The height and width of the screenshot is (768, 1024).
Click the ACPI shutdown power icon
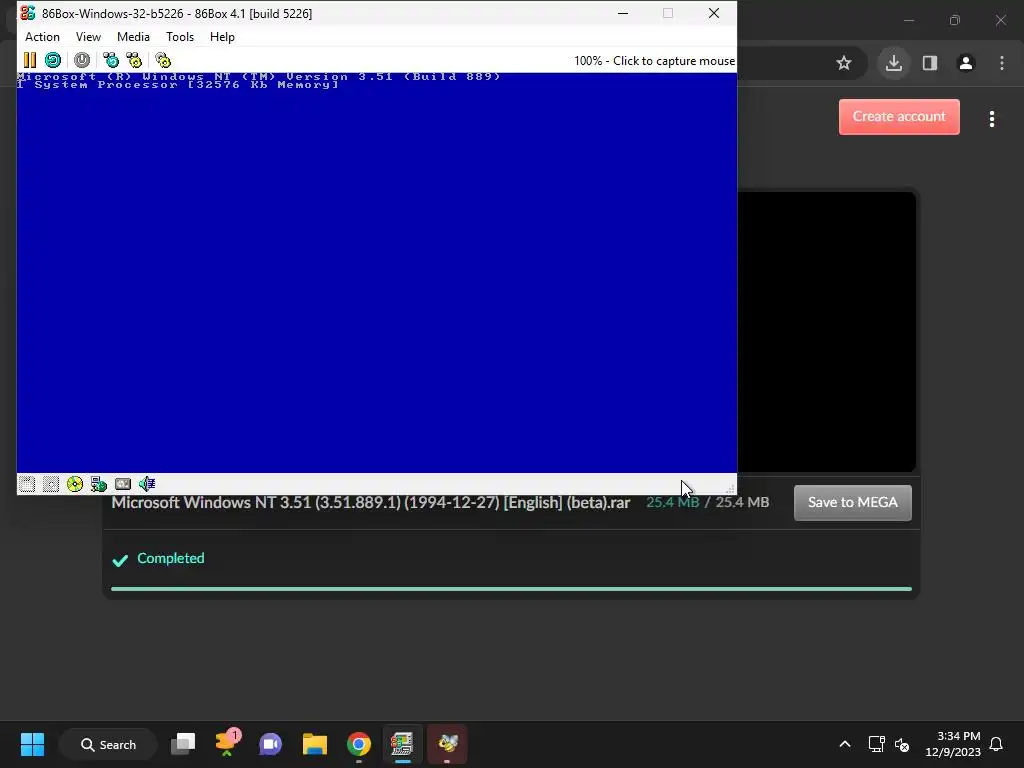tap(82, 61)
